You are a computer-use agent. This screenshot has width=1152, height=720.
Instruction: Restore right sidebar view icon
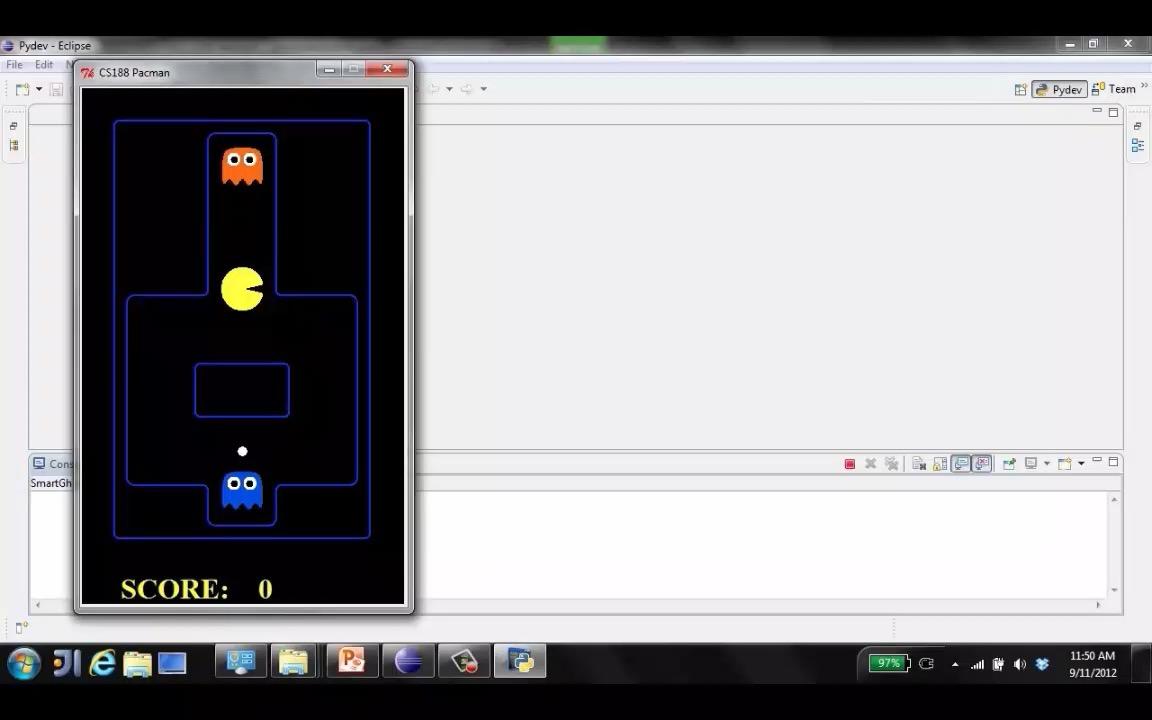pos(1137,126)
